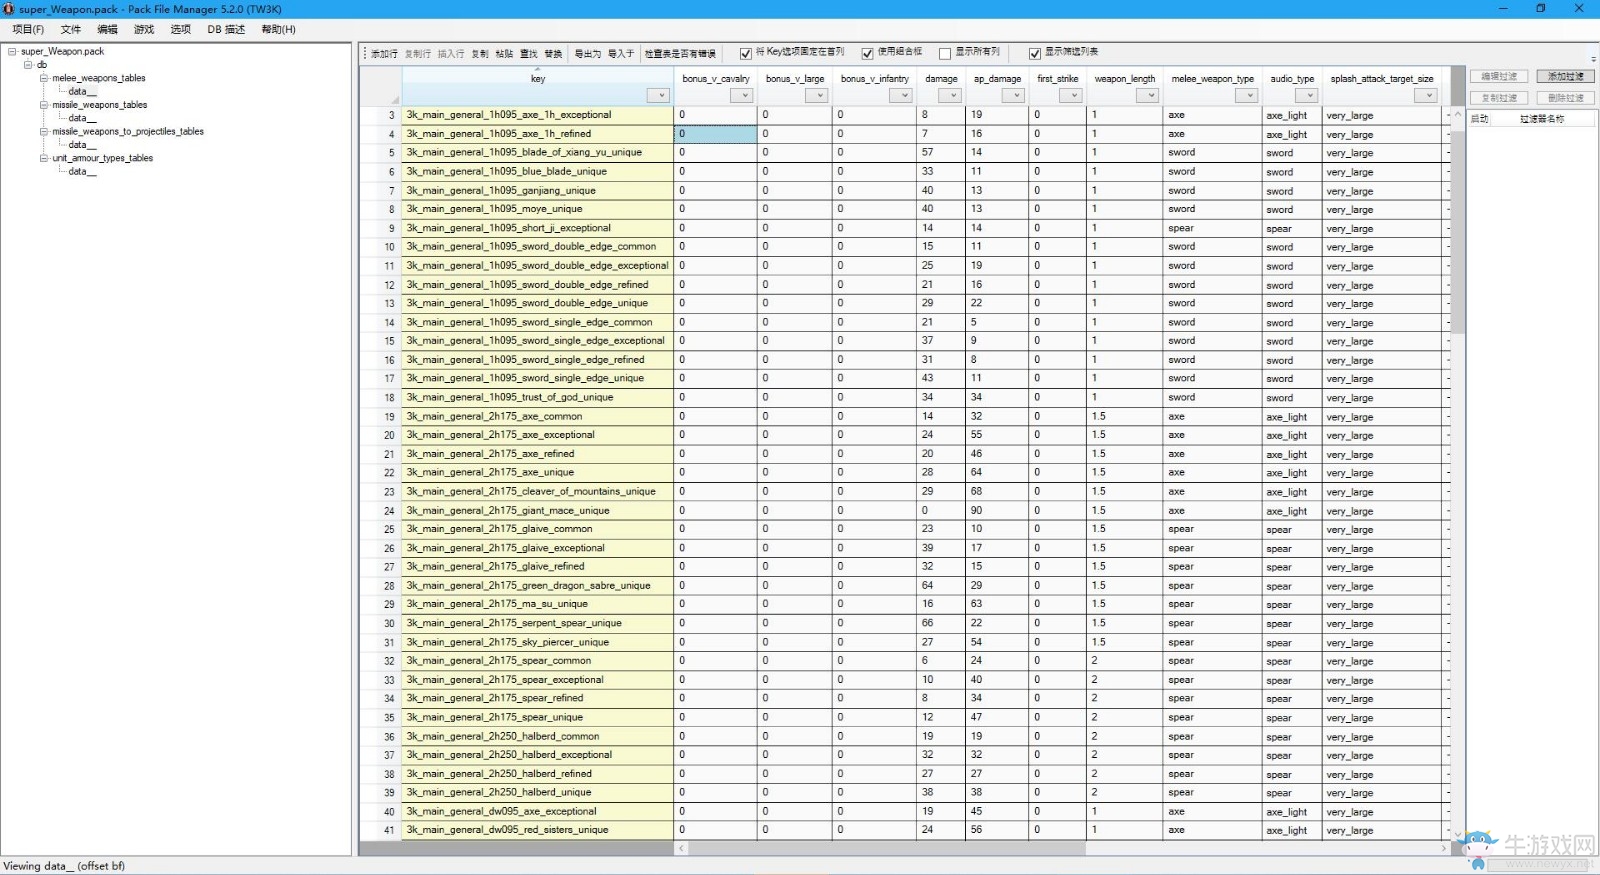The height and width of the screenshot is (875, 1600).
Task: Click the 查找 find toolbar item
Action: (529, 54)
